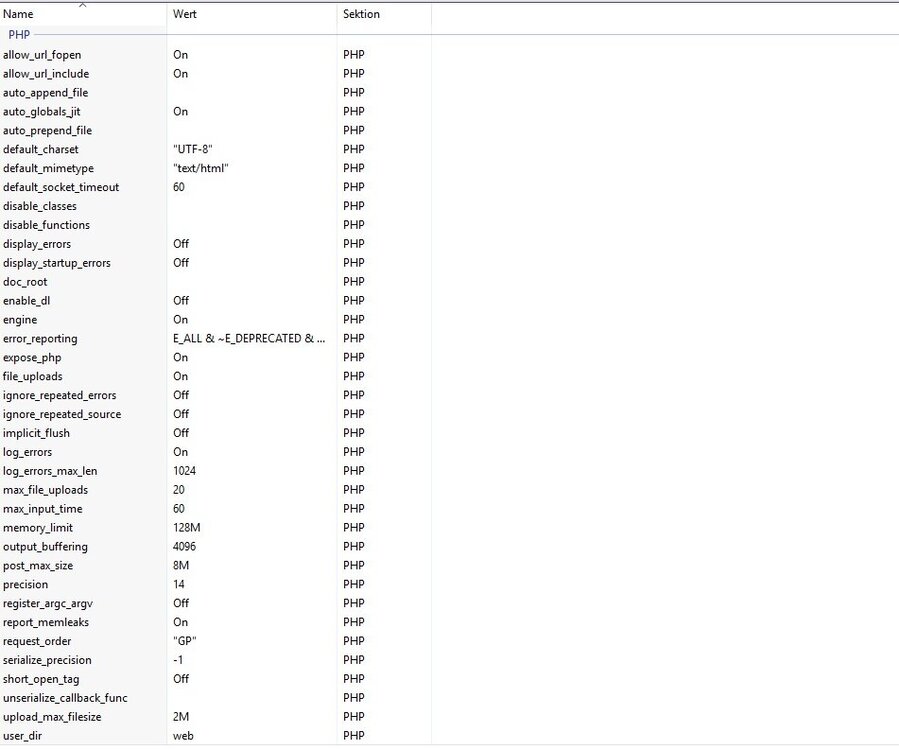Image resolution: width=899 pixels, height=750 pixels.
Task: Select the expose_php setting row
Action: [33, 358]
